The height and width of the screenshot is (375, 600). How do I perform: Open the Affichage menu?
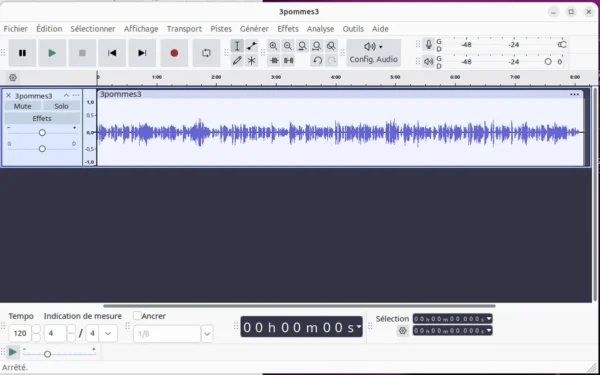(141, 29)
